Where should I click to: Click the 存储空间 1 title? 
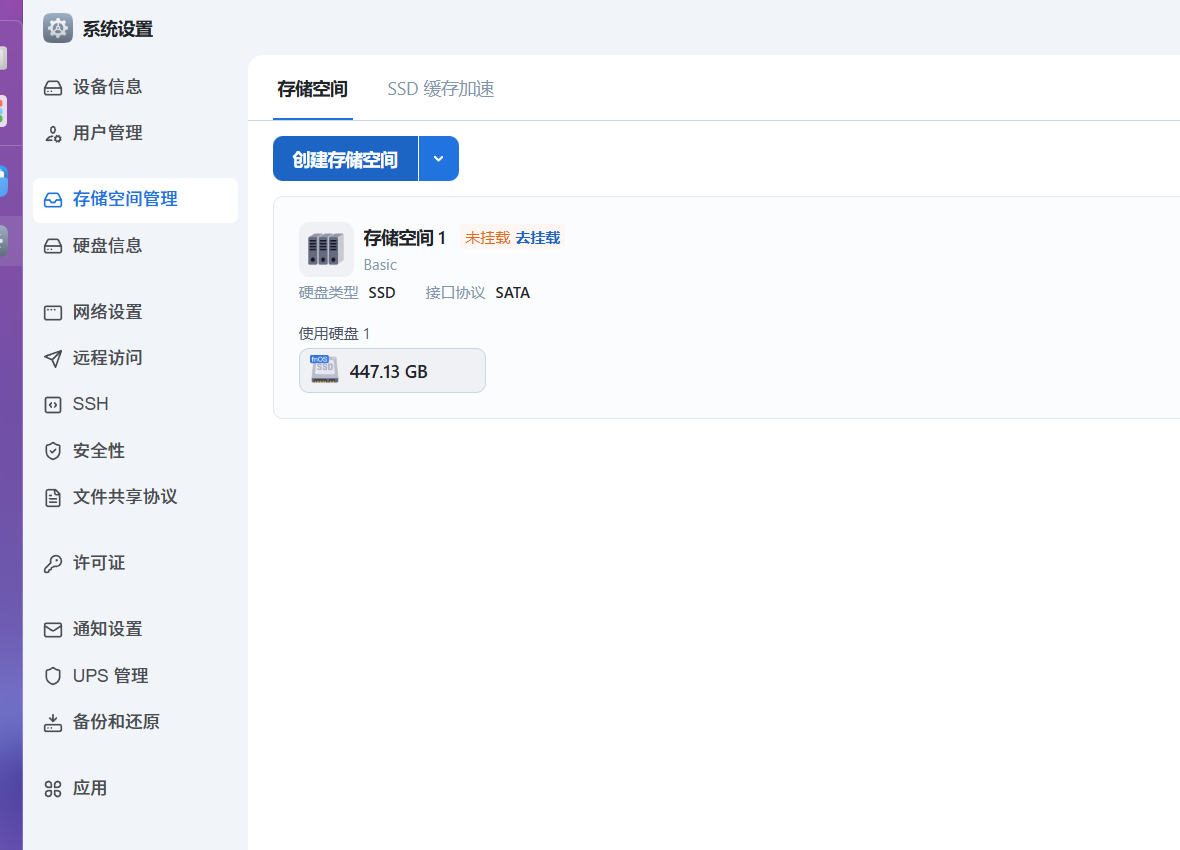[405, 238]
